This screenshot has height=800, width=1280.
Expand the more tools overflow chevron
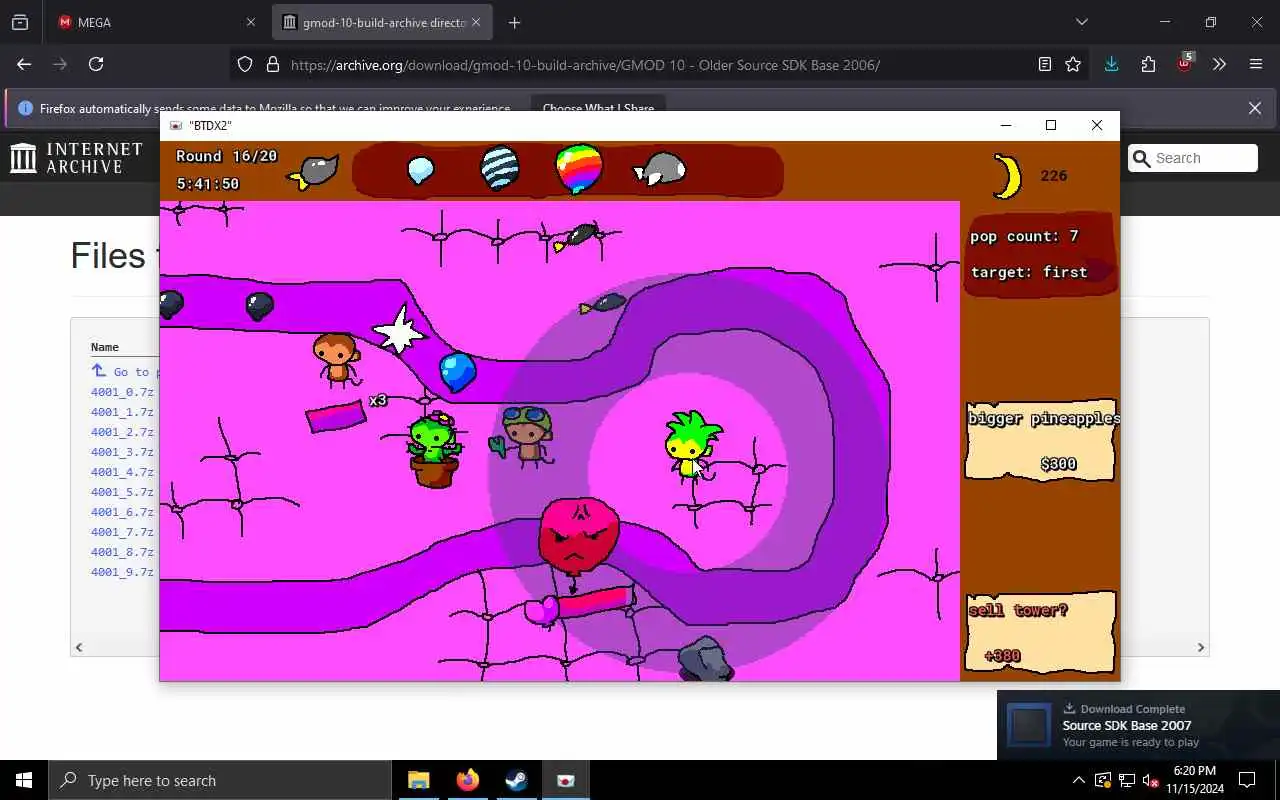click(x=1219, y=64)
